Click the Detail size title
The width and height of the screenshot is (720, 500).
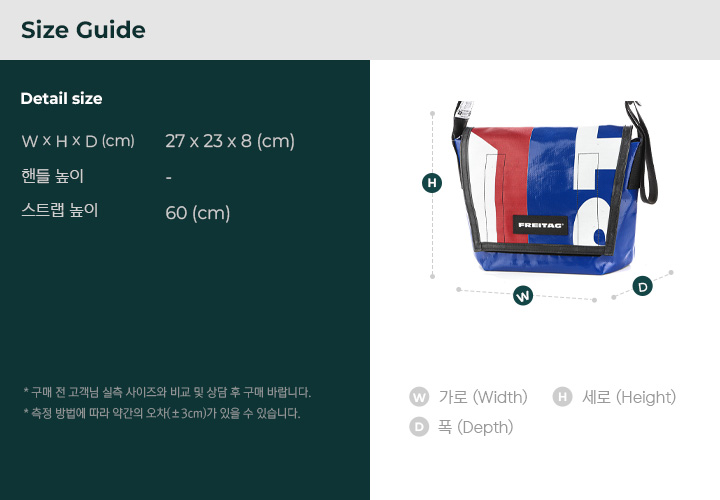pos(62,98)
